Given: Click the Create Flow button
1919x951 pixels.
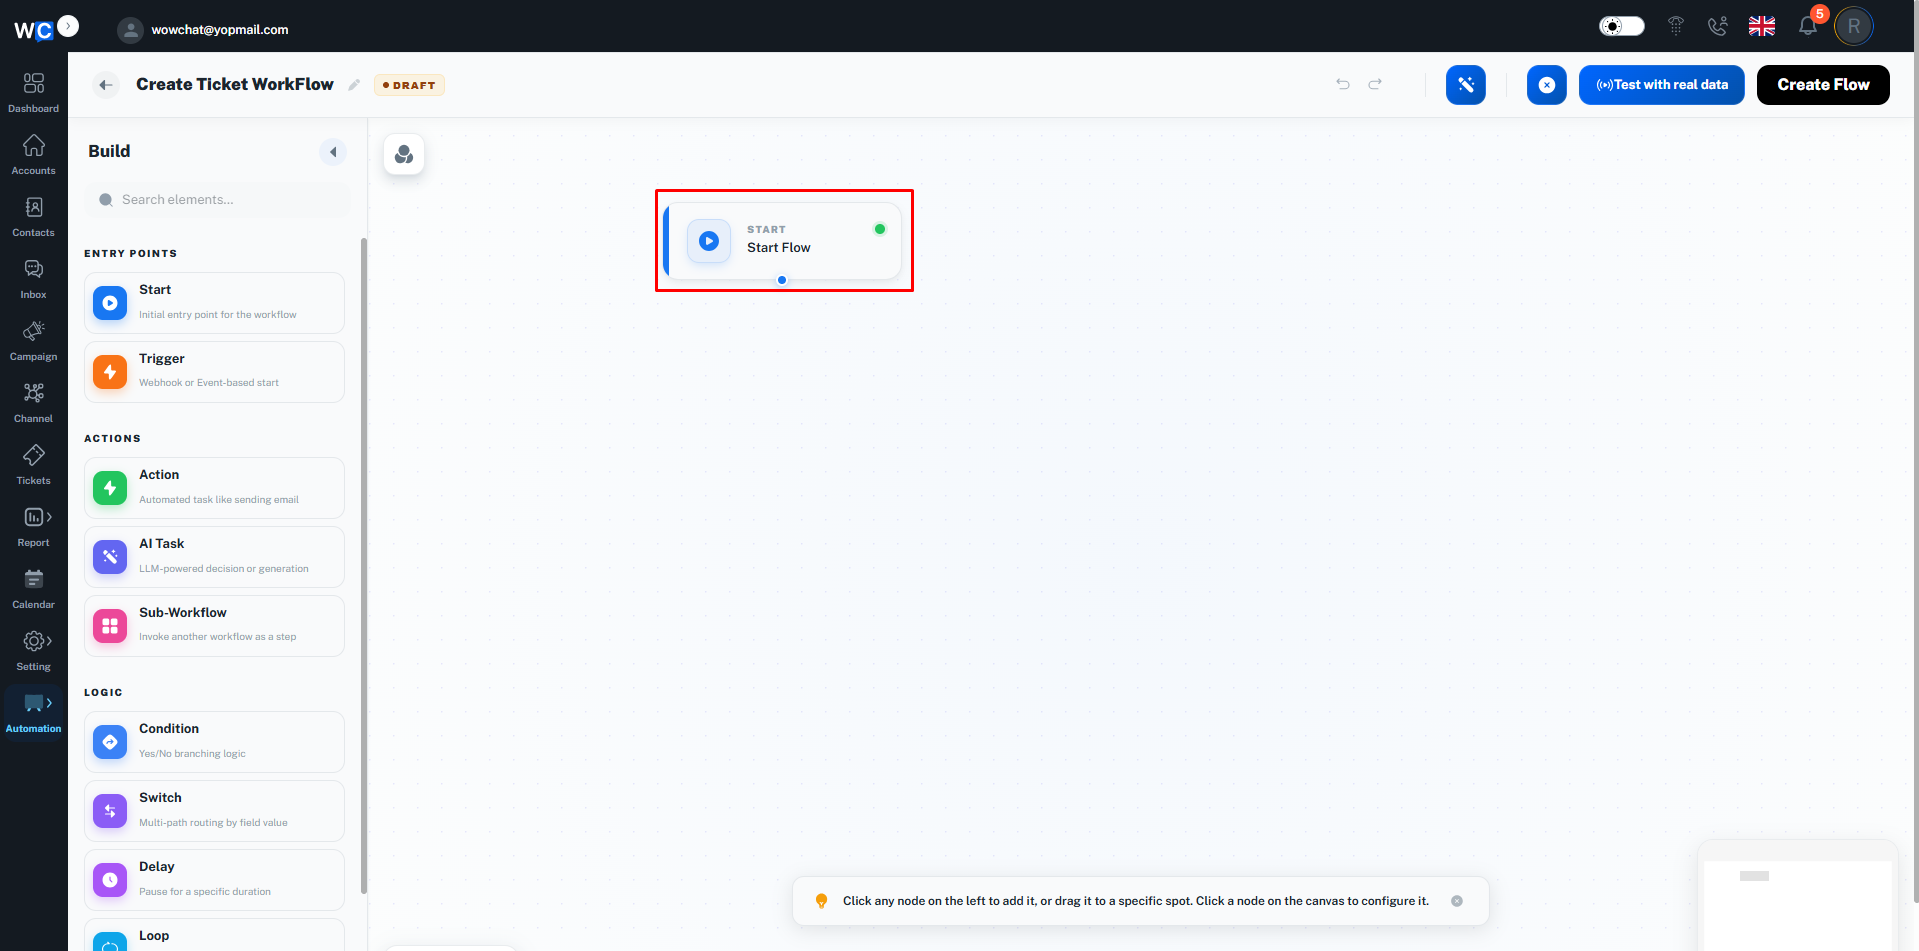Looking at the screenshot, I should point(1822,85).
